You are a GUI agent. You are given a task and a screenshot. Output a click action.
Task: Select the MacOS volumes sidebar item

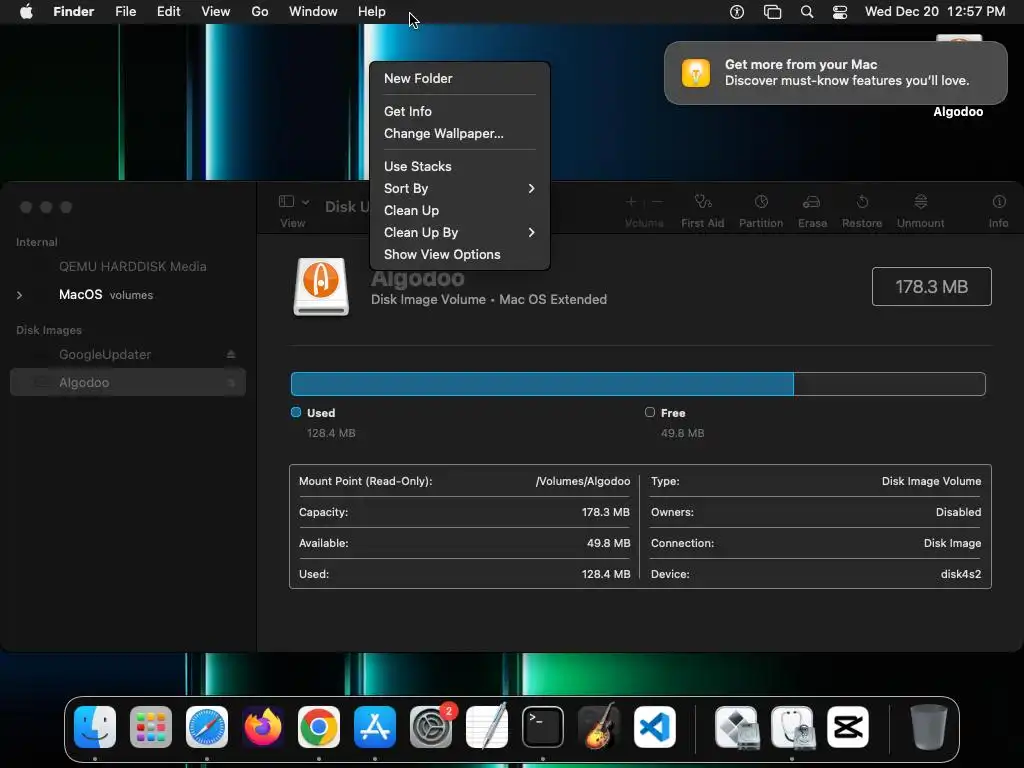coord(128,295)
